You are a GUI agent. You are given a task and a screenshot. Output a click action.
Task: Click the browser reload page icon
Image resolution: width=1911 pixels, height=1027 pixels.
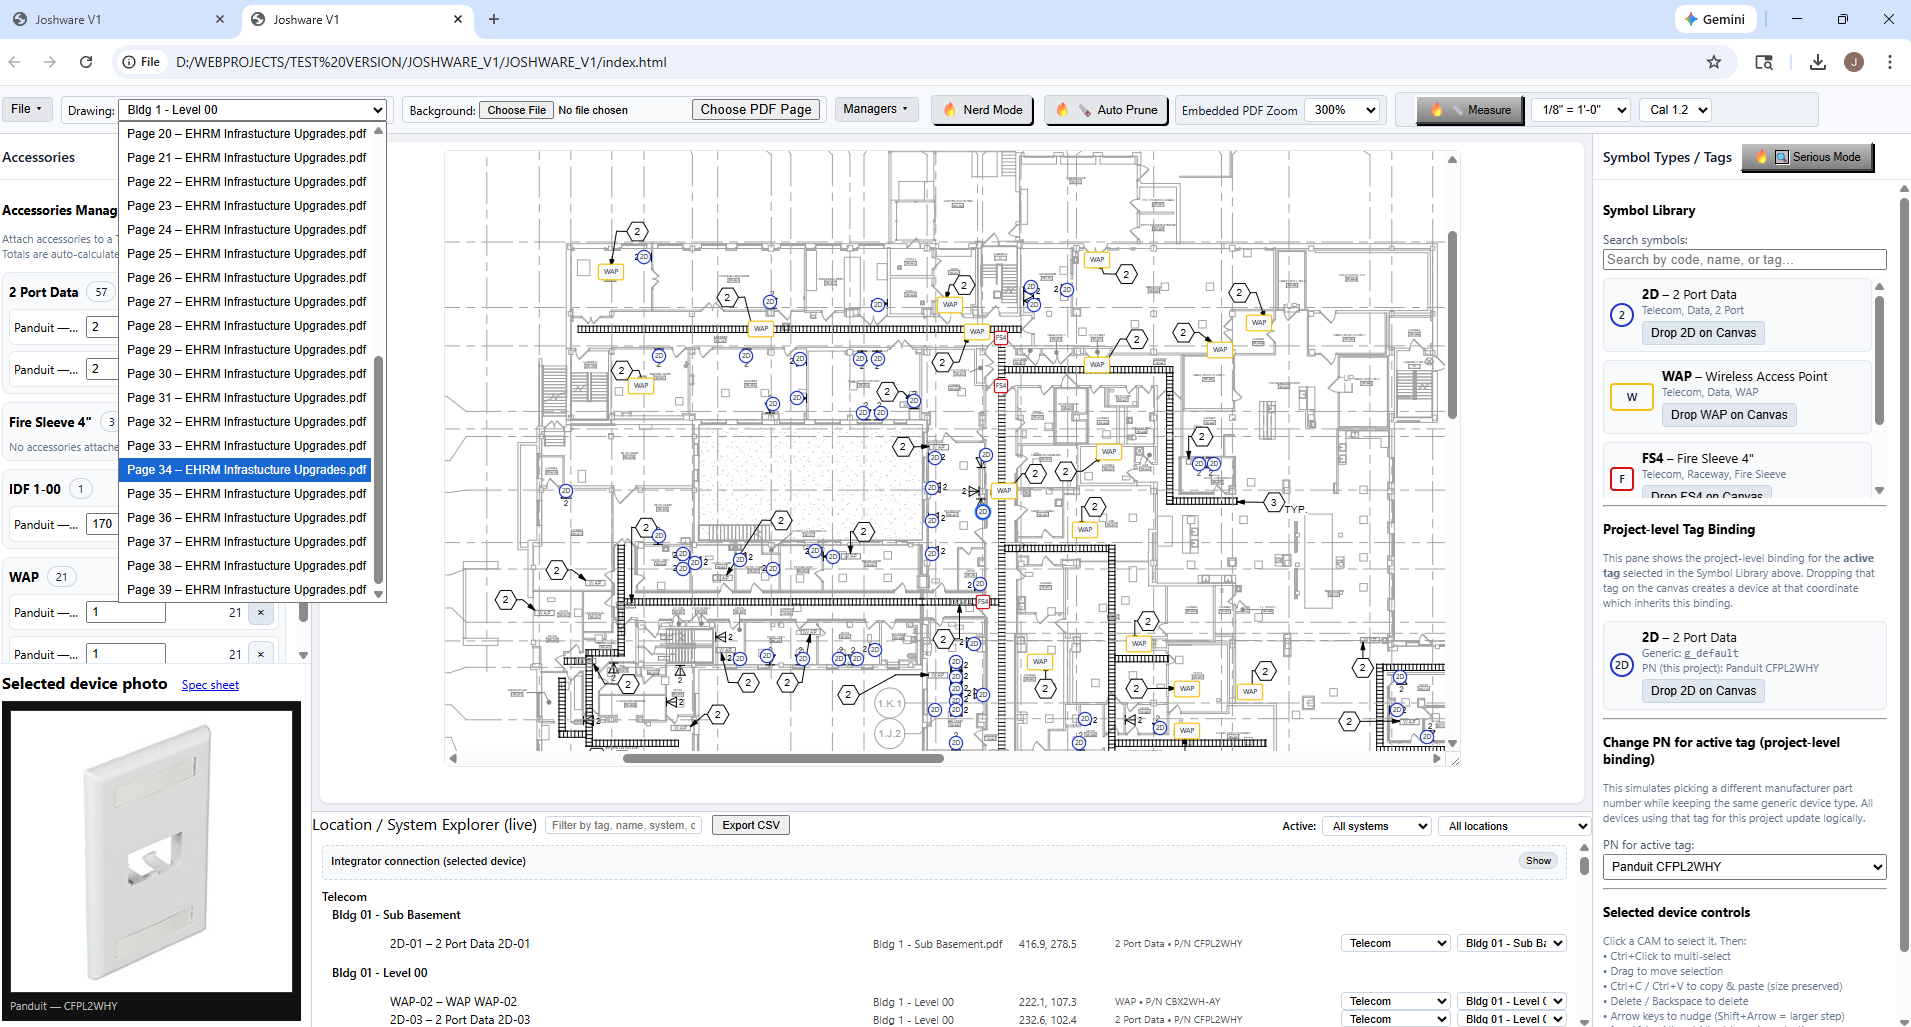[86, 62]
